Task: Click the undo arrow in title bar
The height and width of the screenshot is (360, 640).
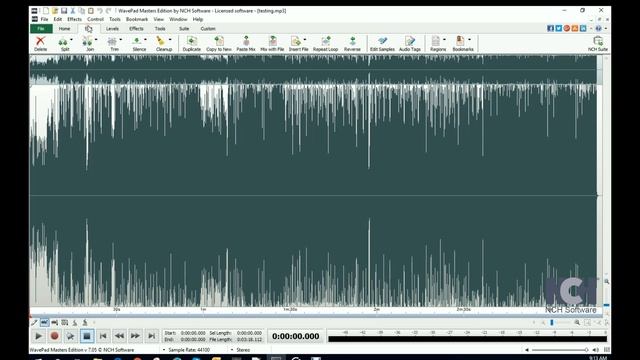Action: point(100,11)
